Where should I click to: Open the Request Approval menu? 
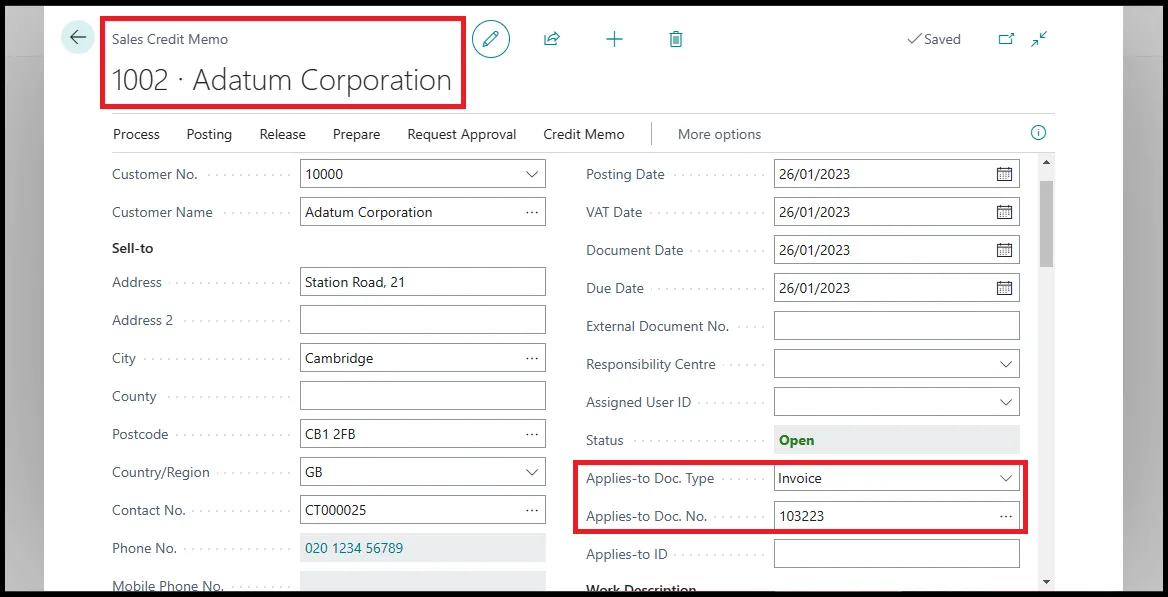(x=462, y=134)
